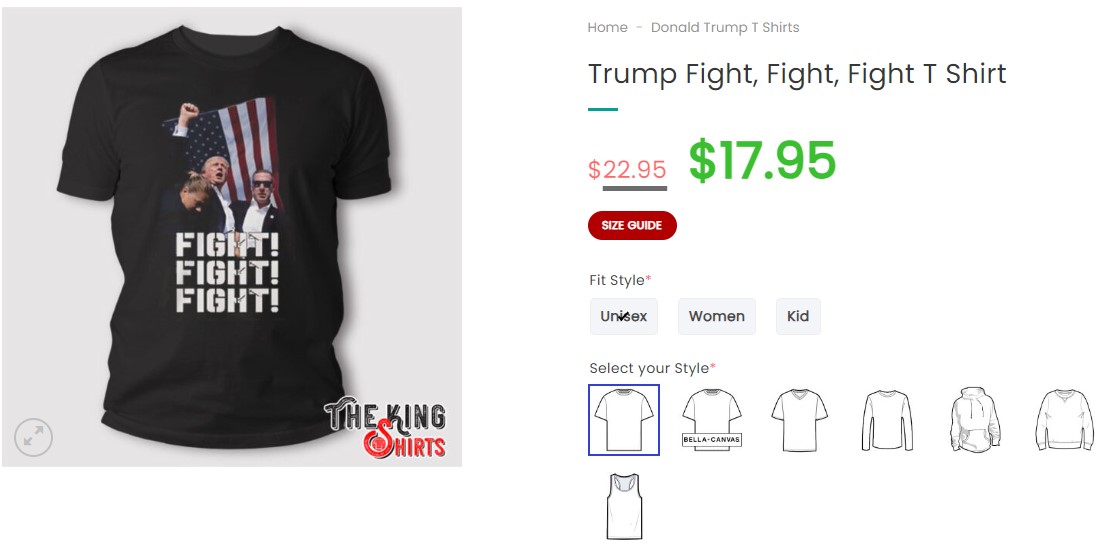Click the Fit Style label
Image resolution: width=1102 pixels, height=553 pixels.
click(620, 280)
